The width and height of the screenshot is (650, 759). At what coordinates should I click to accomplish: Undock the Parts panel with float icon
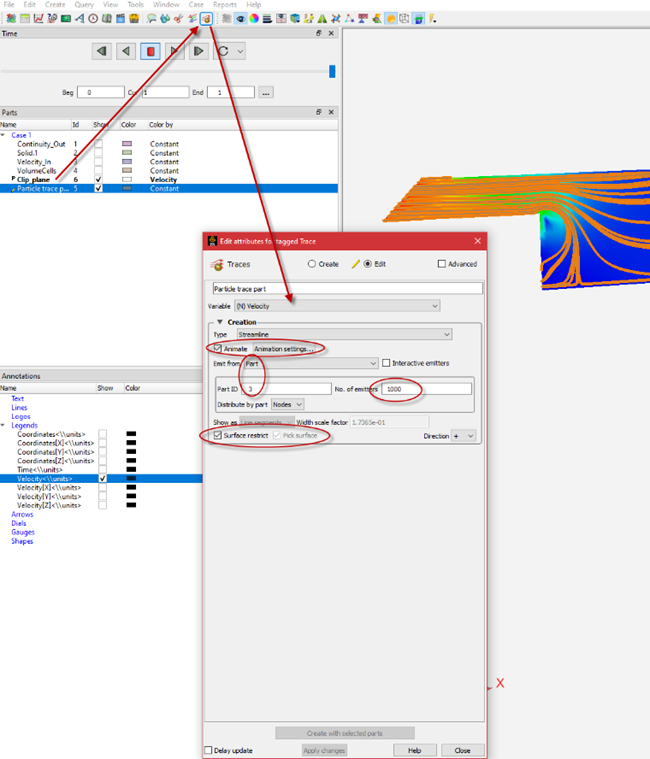pos(318,112)
